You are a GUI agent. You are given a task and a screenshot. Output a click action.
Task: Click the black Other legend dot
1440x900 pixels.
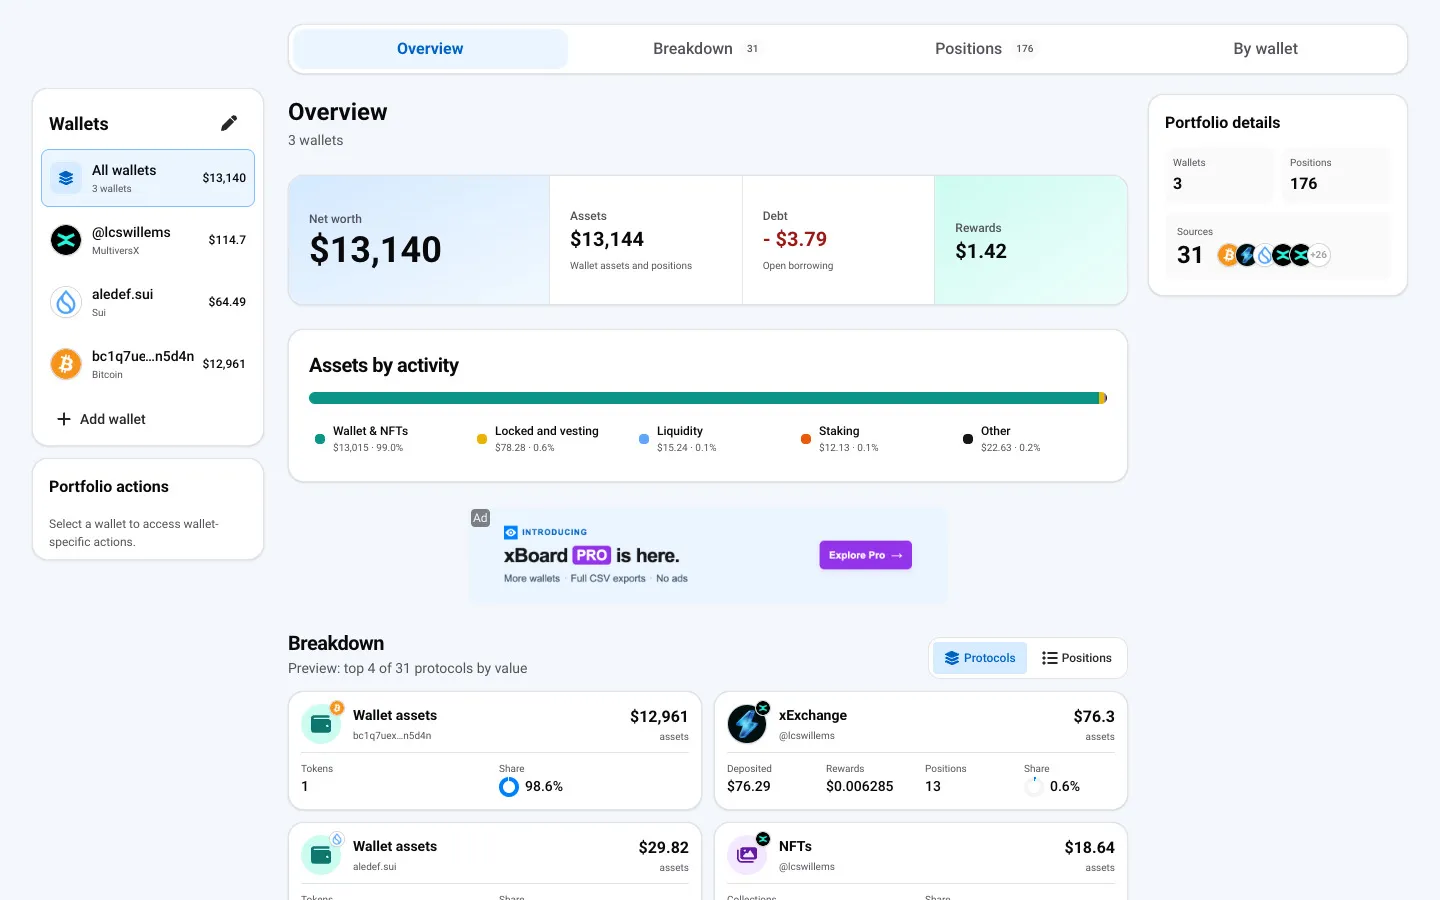(968, 439)
